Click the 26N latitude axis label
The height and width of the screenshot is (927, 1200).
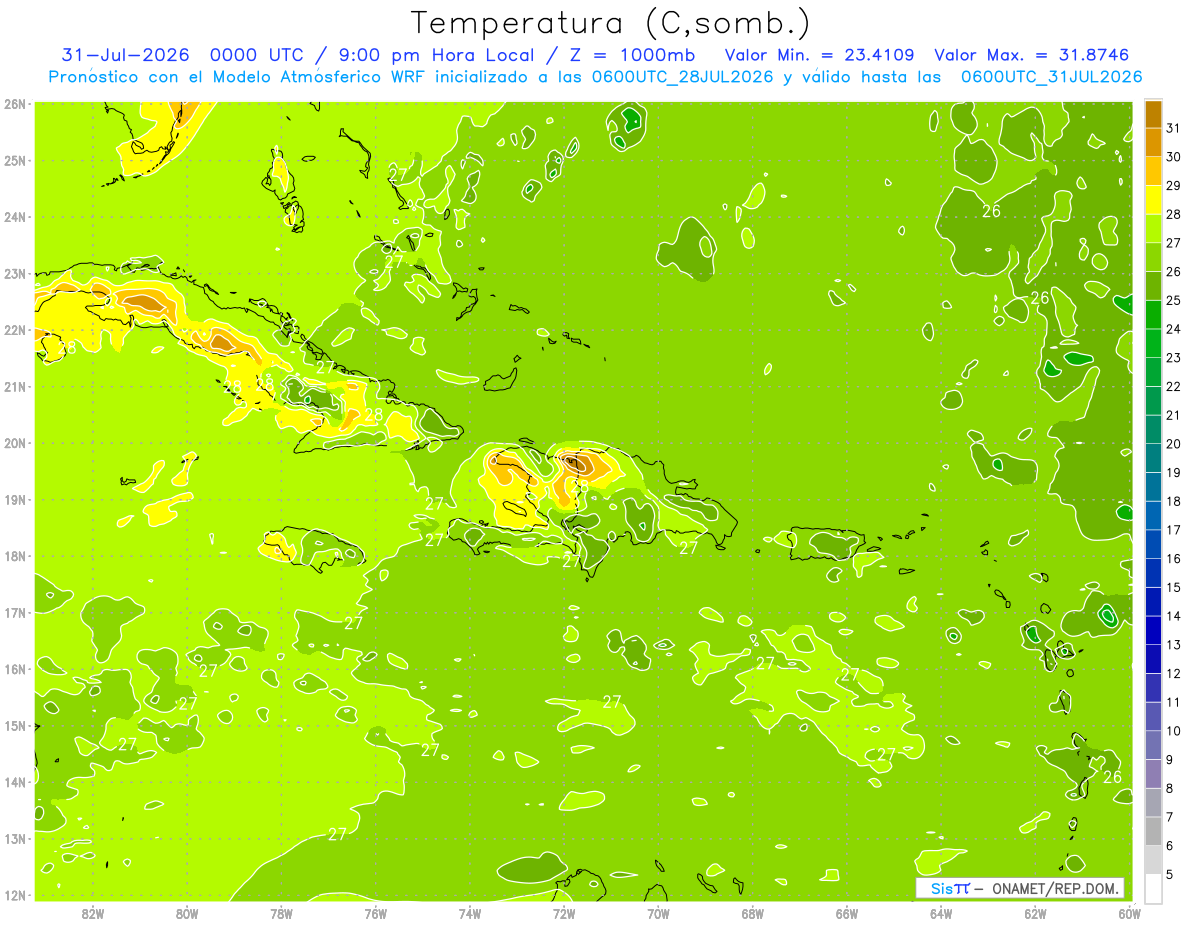[15, 104]
